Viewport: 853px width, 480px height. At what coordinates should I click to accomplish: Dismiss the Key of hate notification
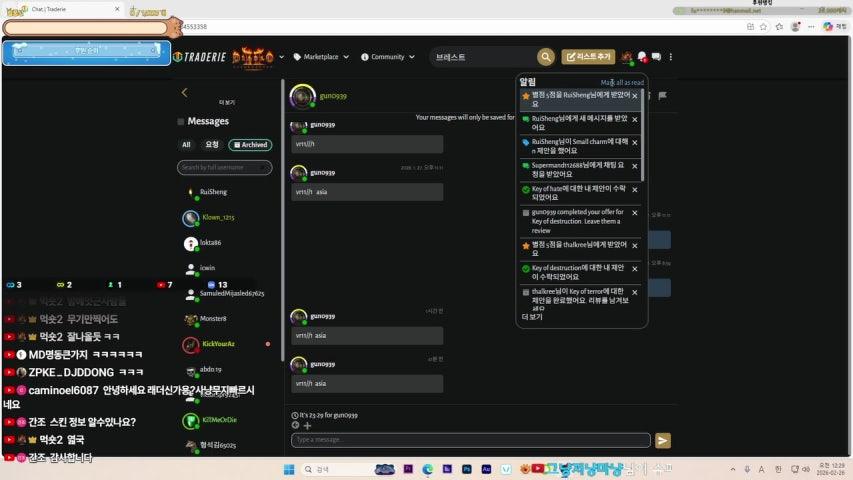pyautogui.click(x=635, y=189)
